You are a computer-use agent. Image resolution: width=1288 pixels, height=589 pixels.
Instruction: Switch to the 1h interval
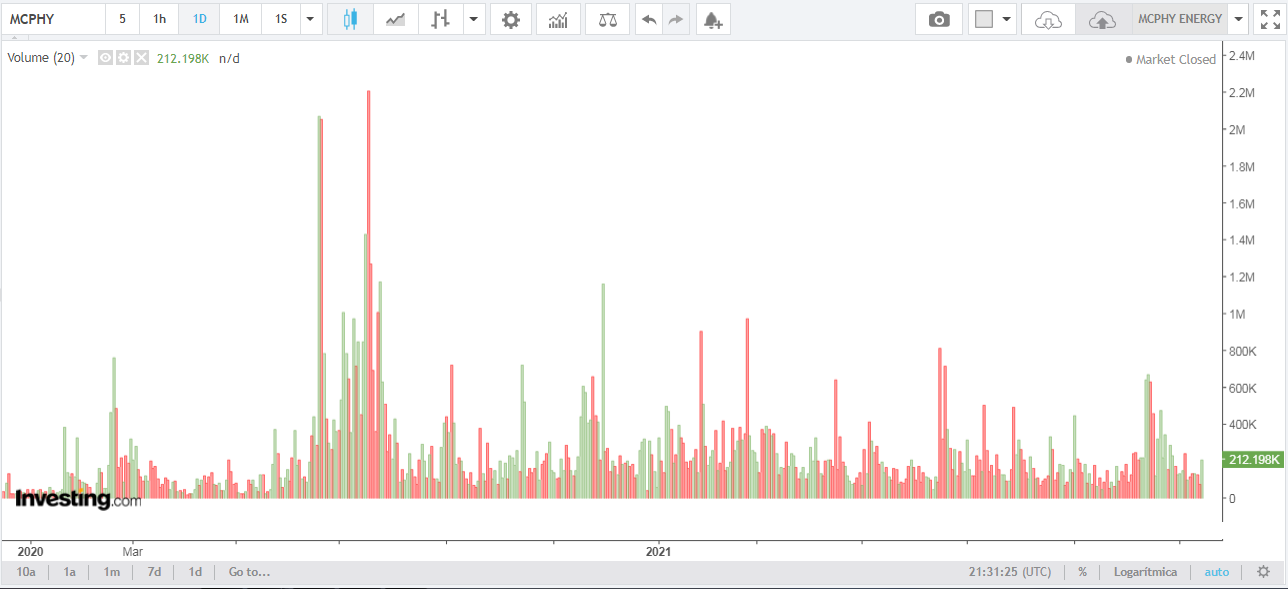(x=160, y=19)
